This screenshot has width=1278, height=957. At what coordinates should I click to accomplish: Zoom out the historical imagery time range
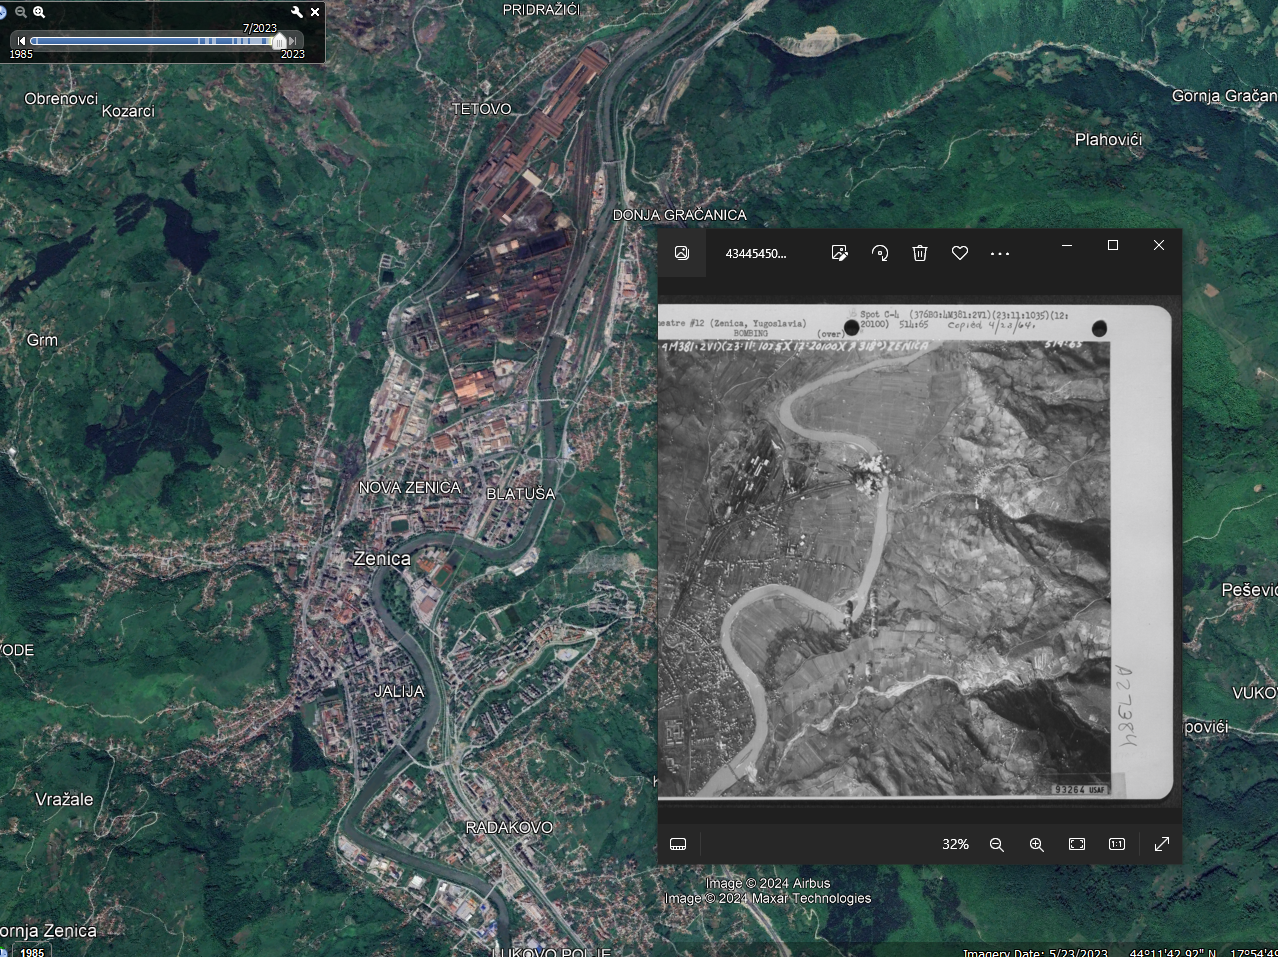tap(21, 12)
